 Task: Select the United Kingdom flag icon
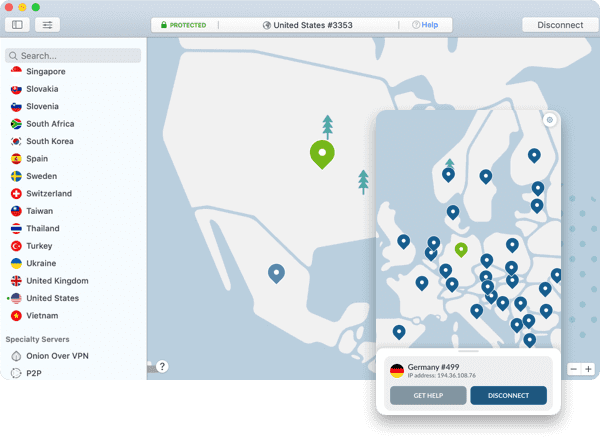point(16,281)
